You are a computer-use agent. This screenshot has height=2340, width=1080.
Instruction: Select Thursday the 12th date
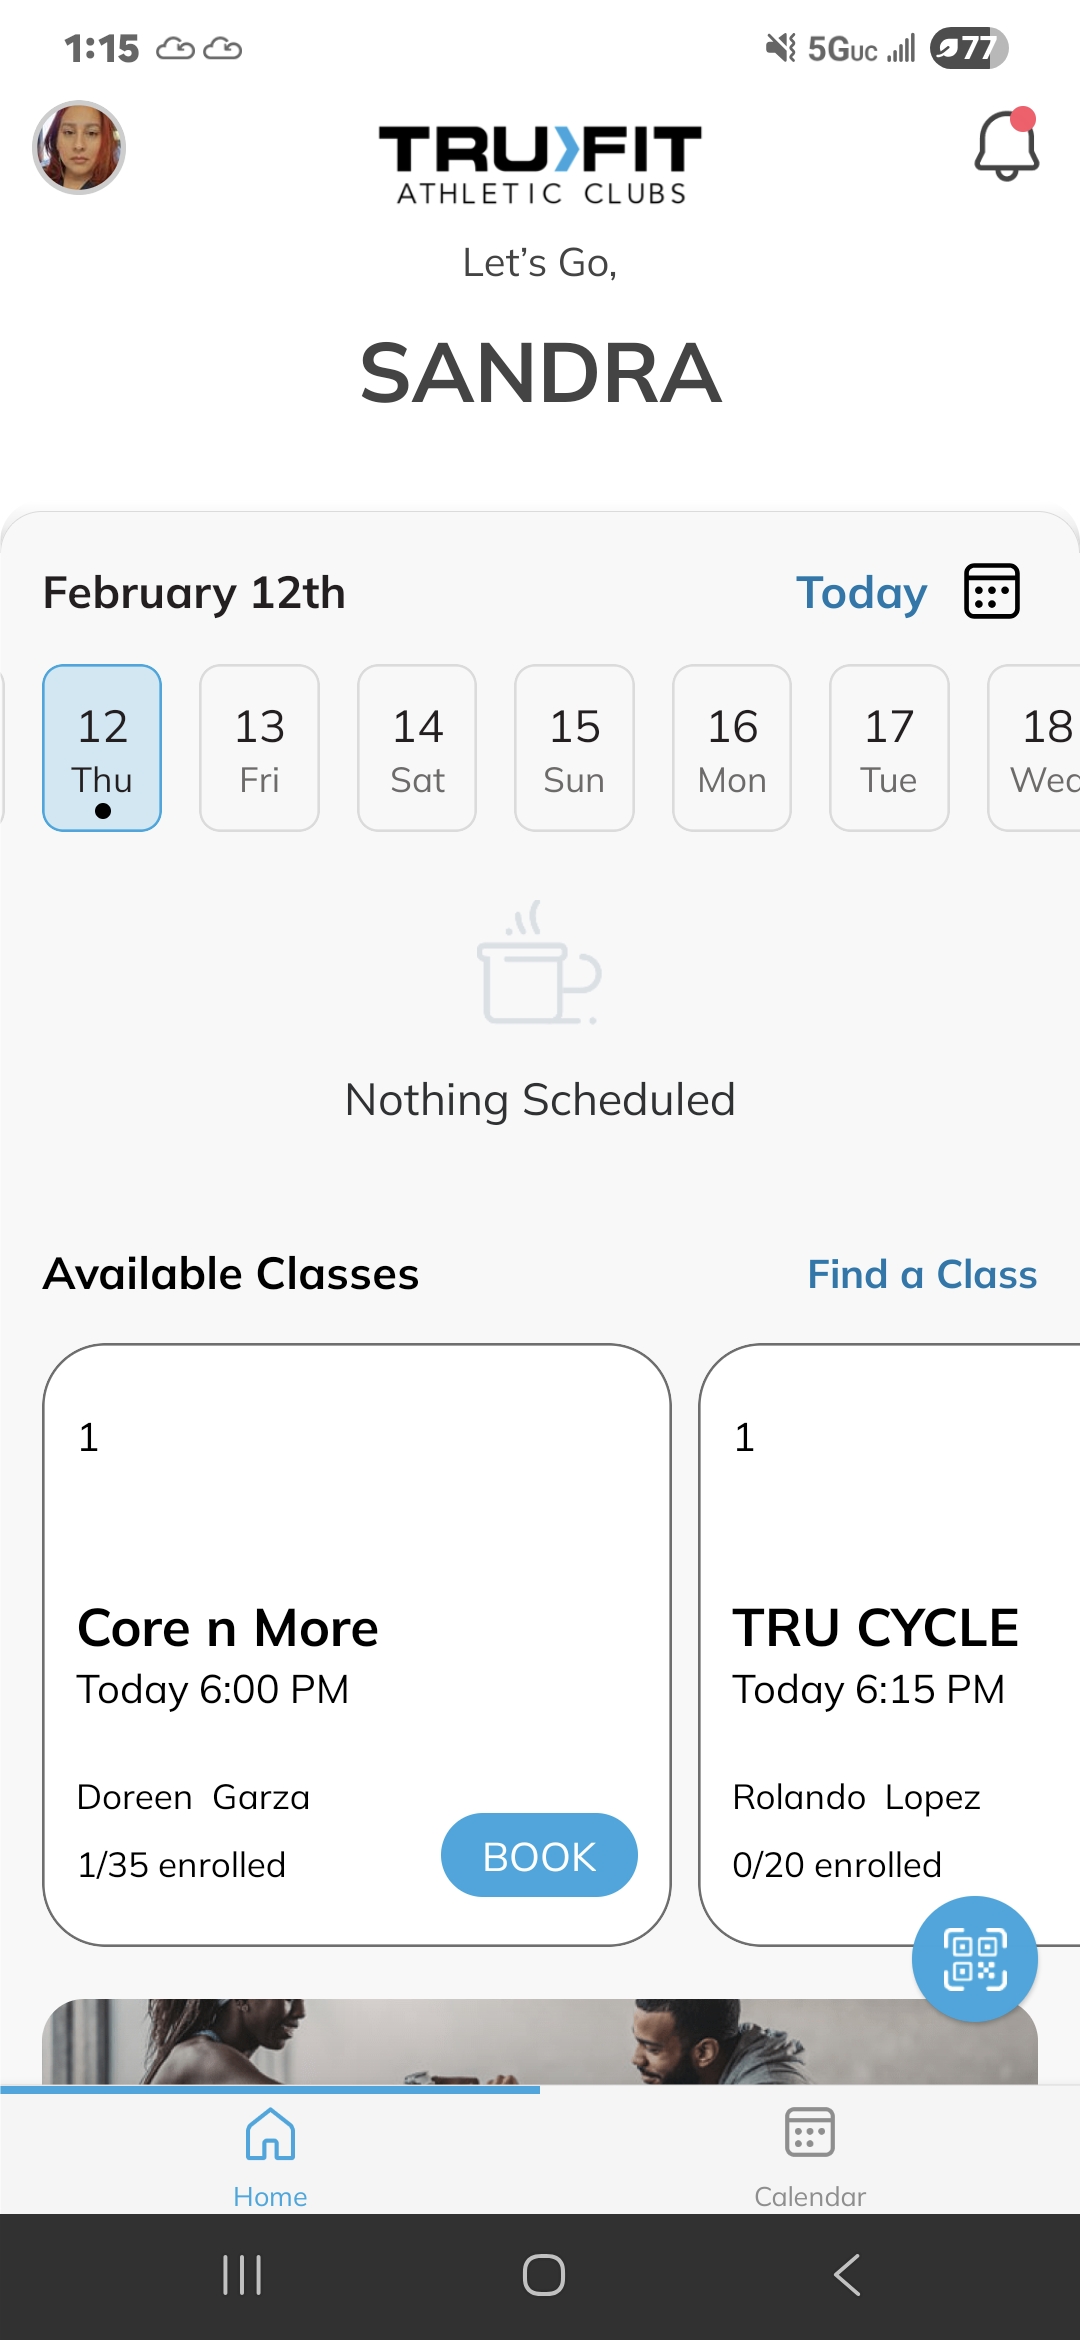pos(102,748)
